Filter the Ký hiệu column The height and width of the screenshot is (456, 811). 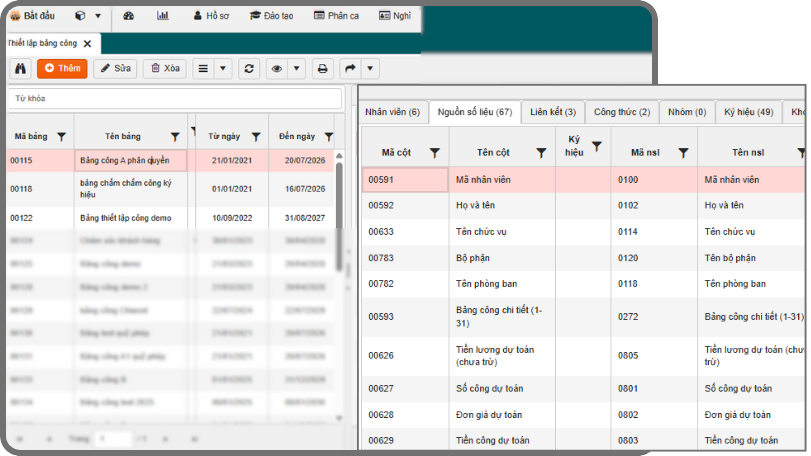[597, 146]
